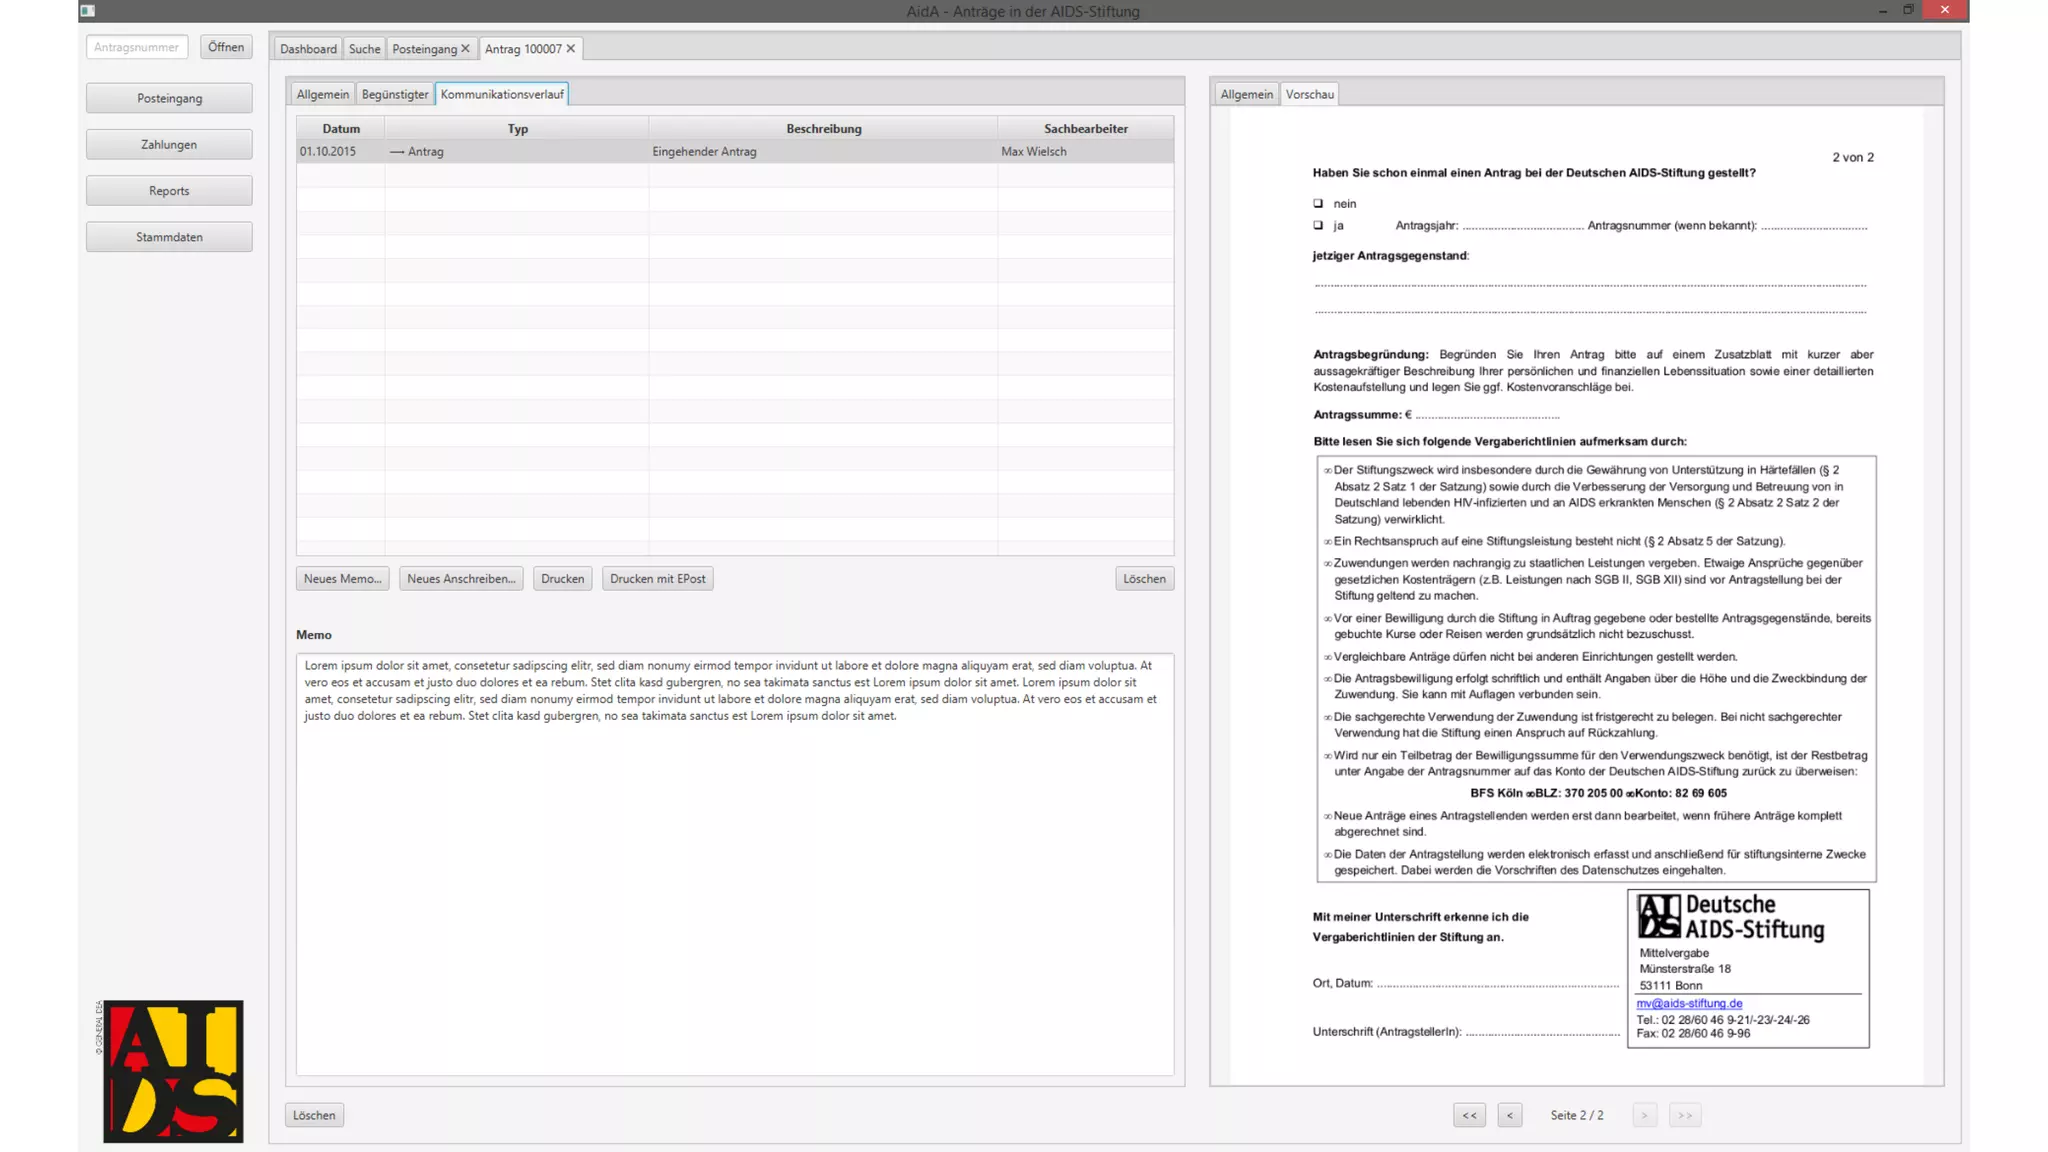This screenshot has height=1152, width=2048.
Task: Open the Zahlungen section
Action: coord(169,144)
